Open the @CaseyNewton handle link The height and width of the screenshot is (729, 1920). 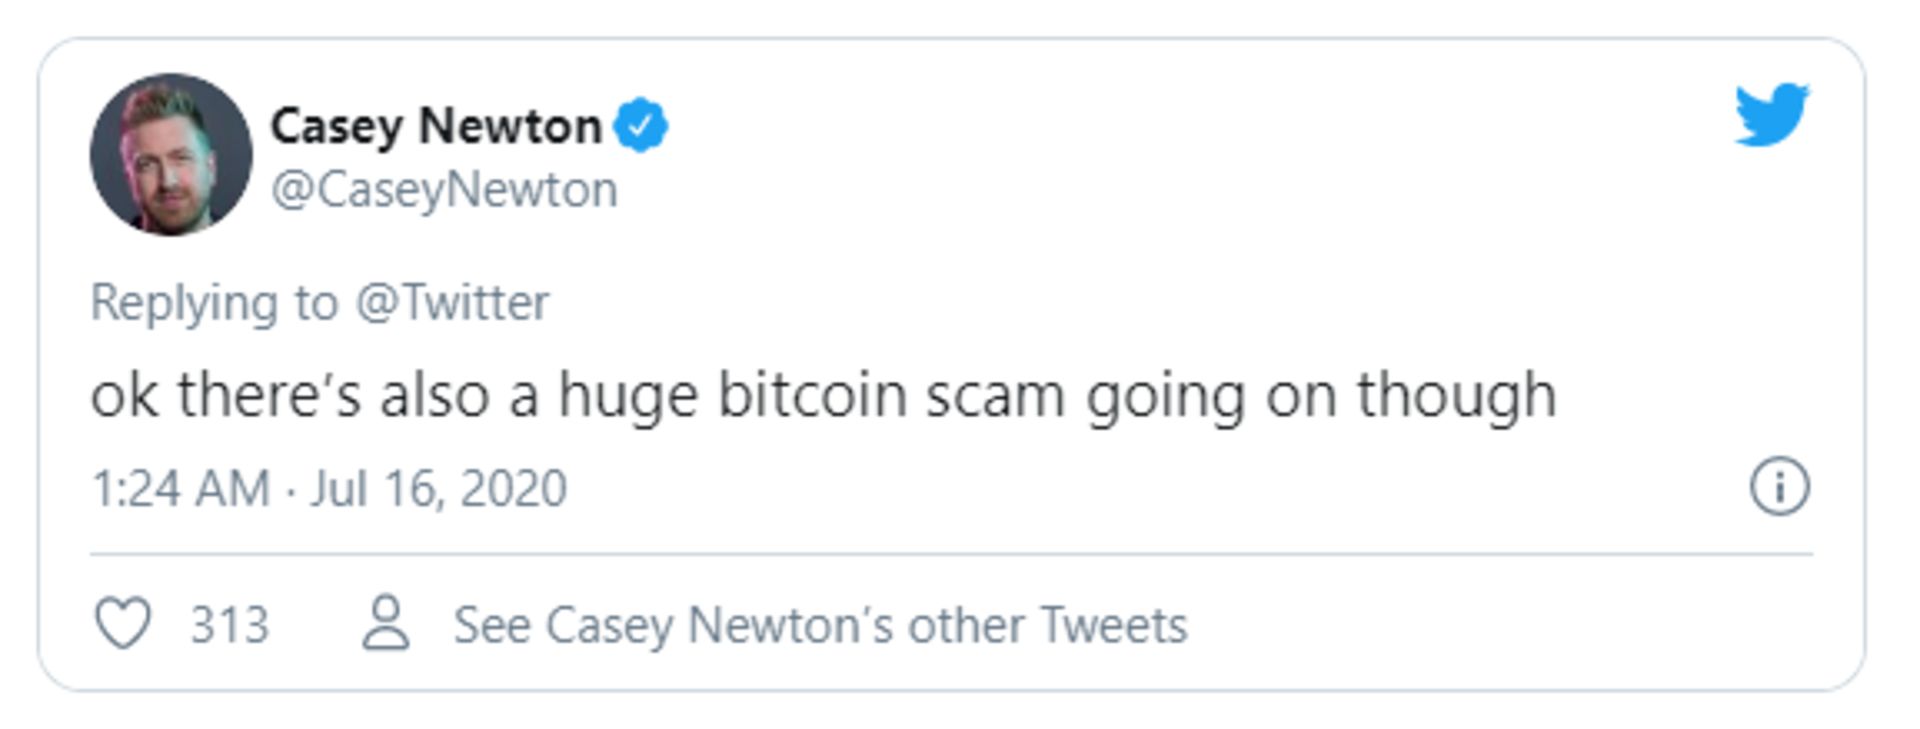point(444,189)
